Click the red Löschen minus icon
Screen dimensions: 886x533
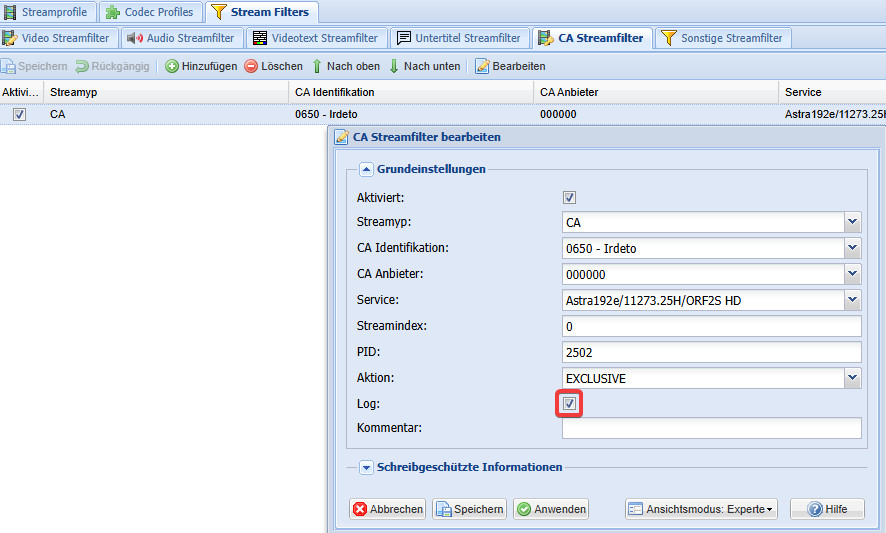point(251,66)
